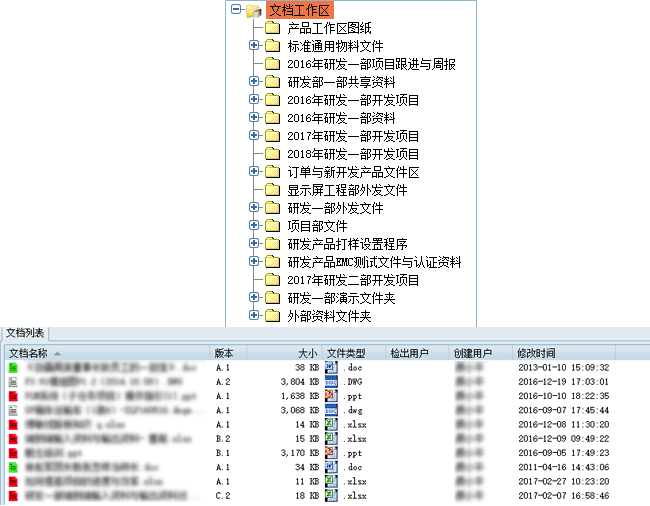This screenshot has width=650, height=506.
Task: Click the red status icon on the 3,170 KB row
Action: coord(13,453)
